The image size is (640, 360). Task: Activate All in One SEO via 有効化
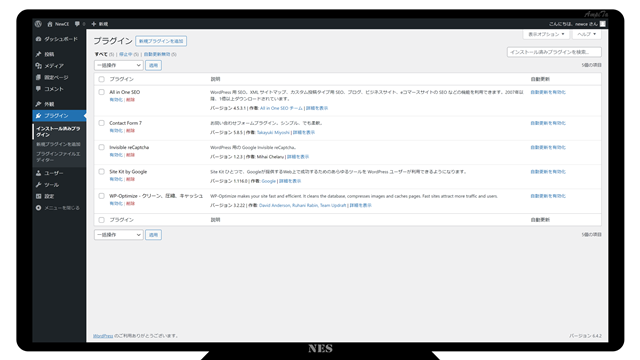tap(116, 100)
